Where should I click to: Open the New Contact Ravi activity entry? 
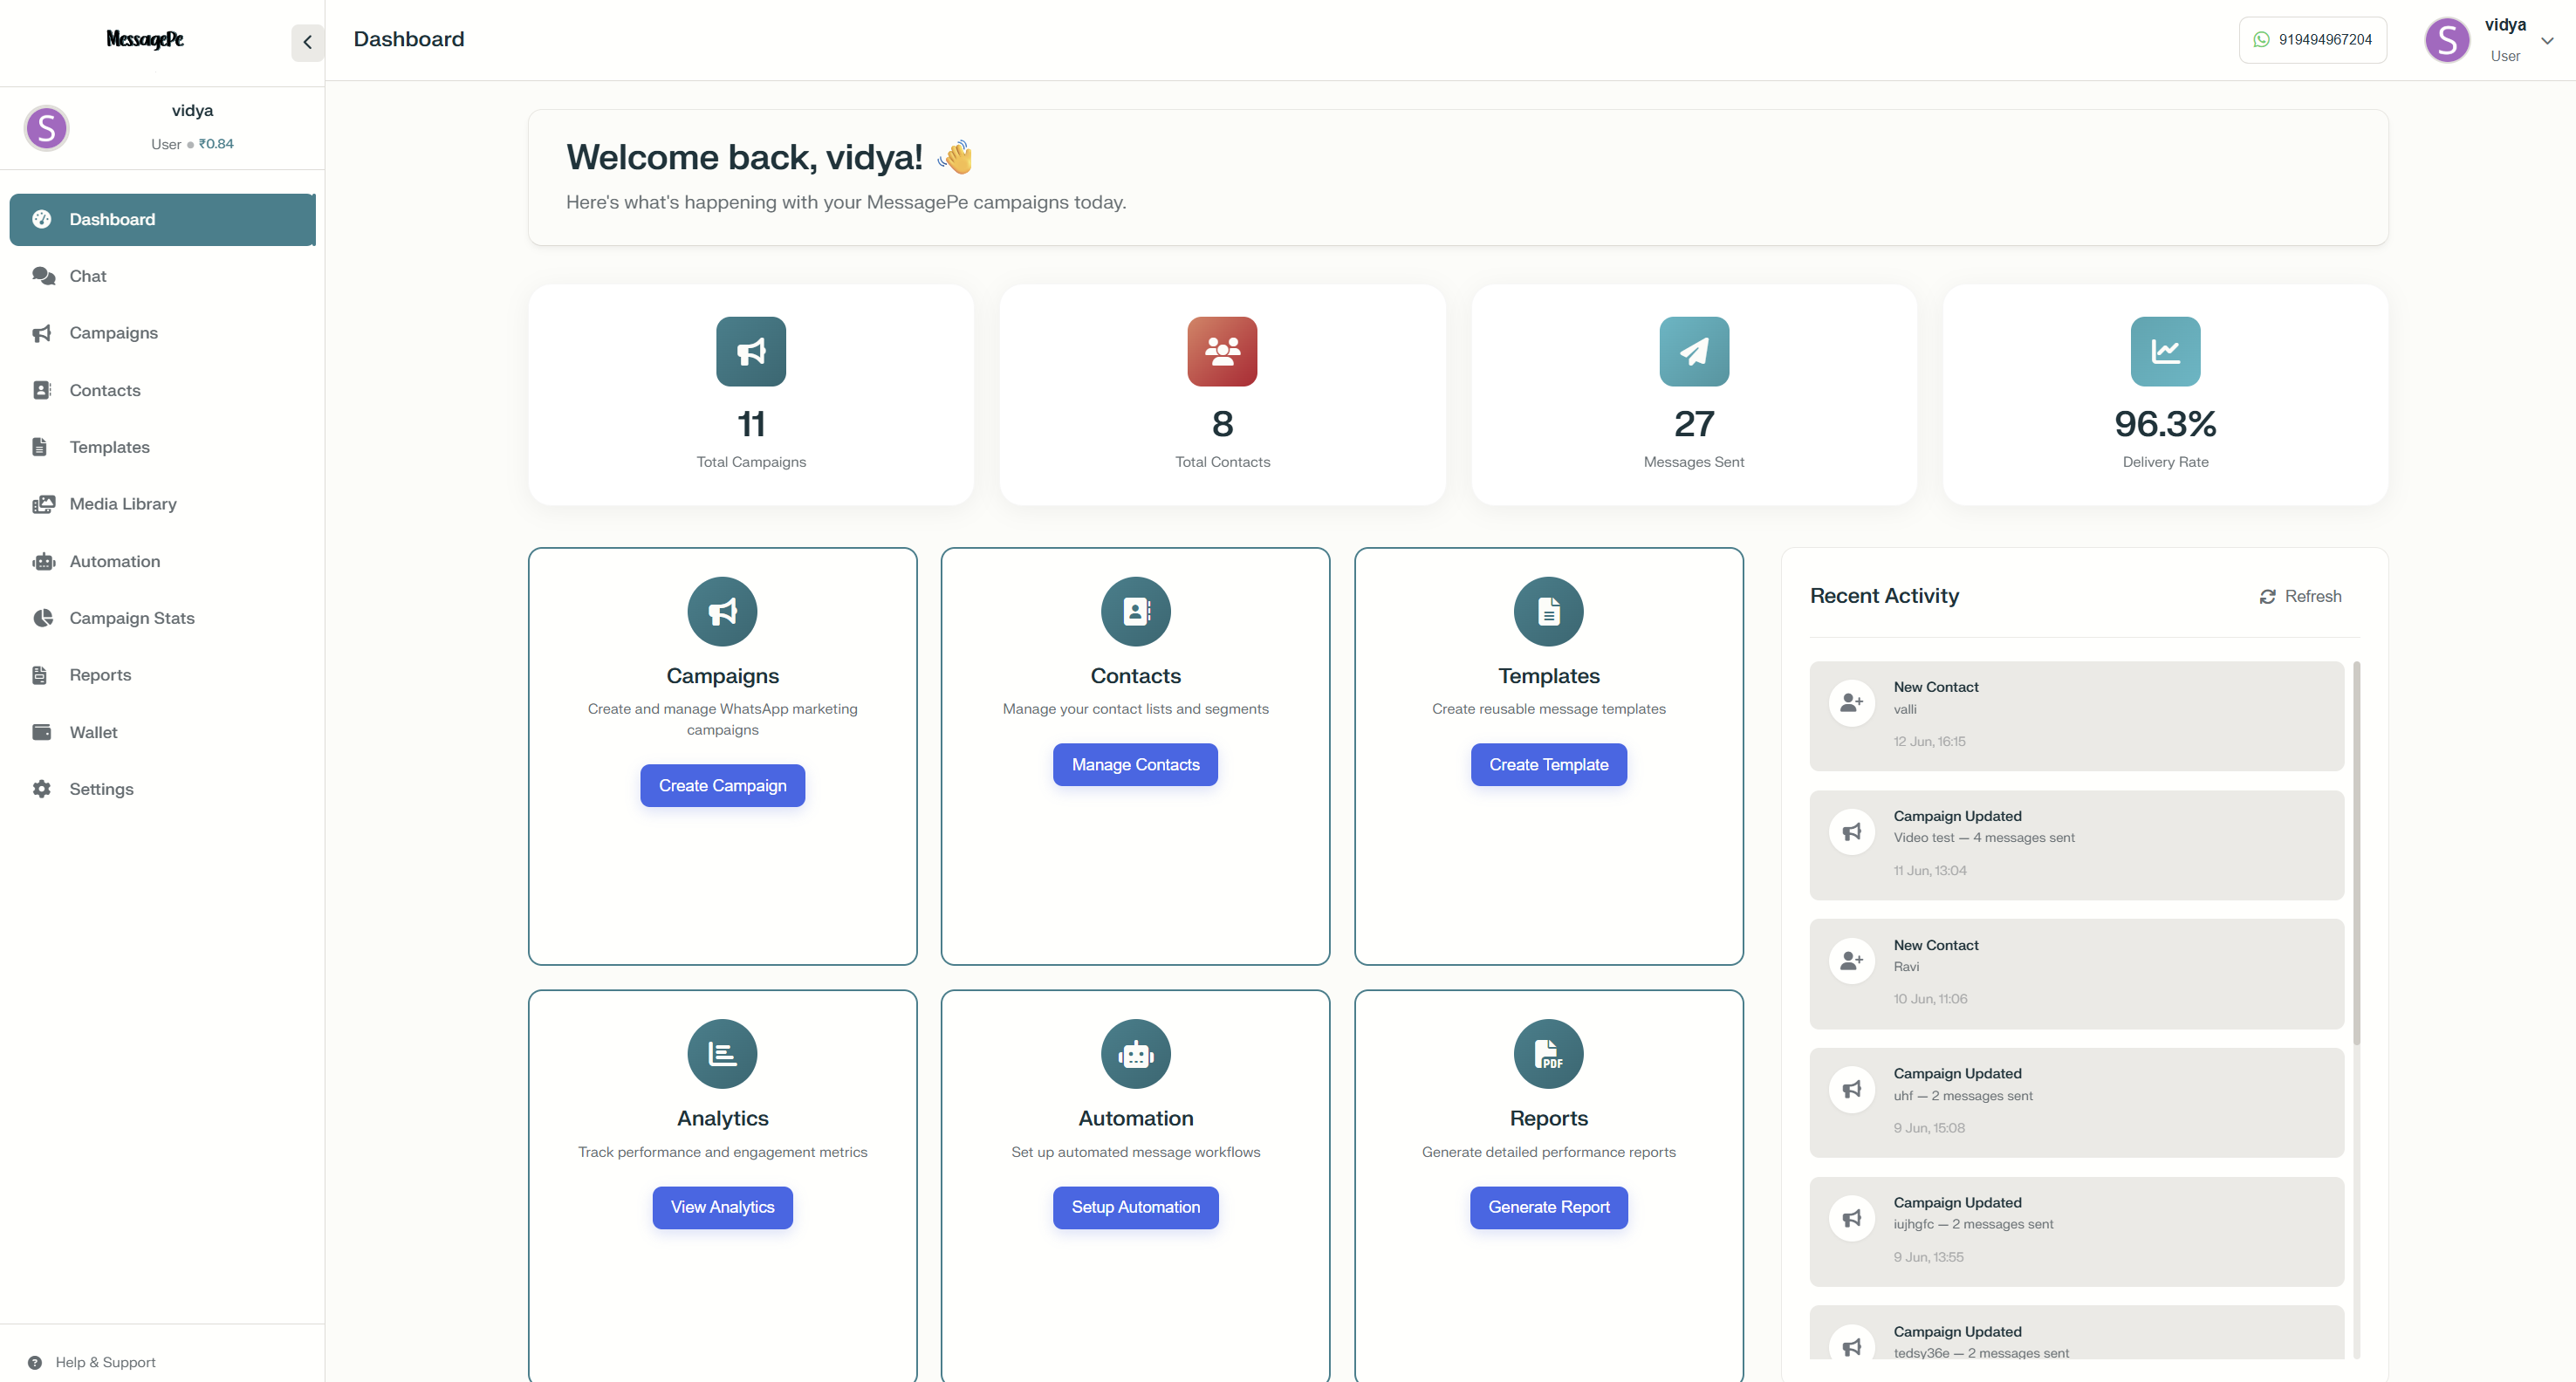(x=2076, y=974)
